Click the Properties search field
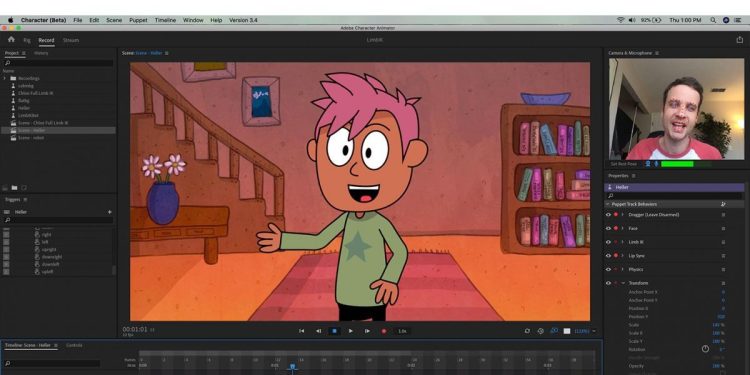 (674, 196)
